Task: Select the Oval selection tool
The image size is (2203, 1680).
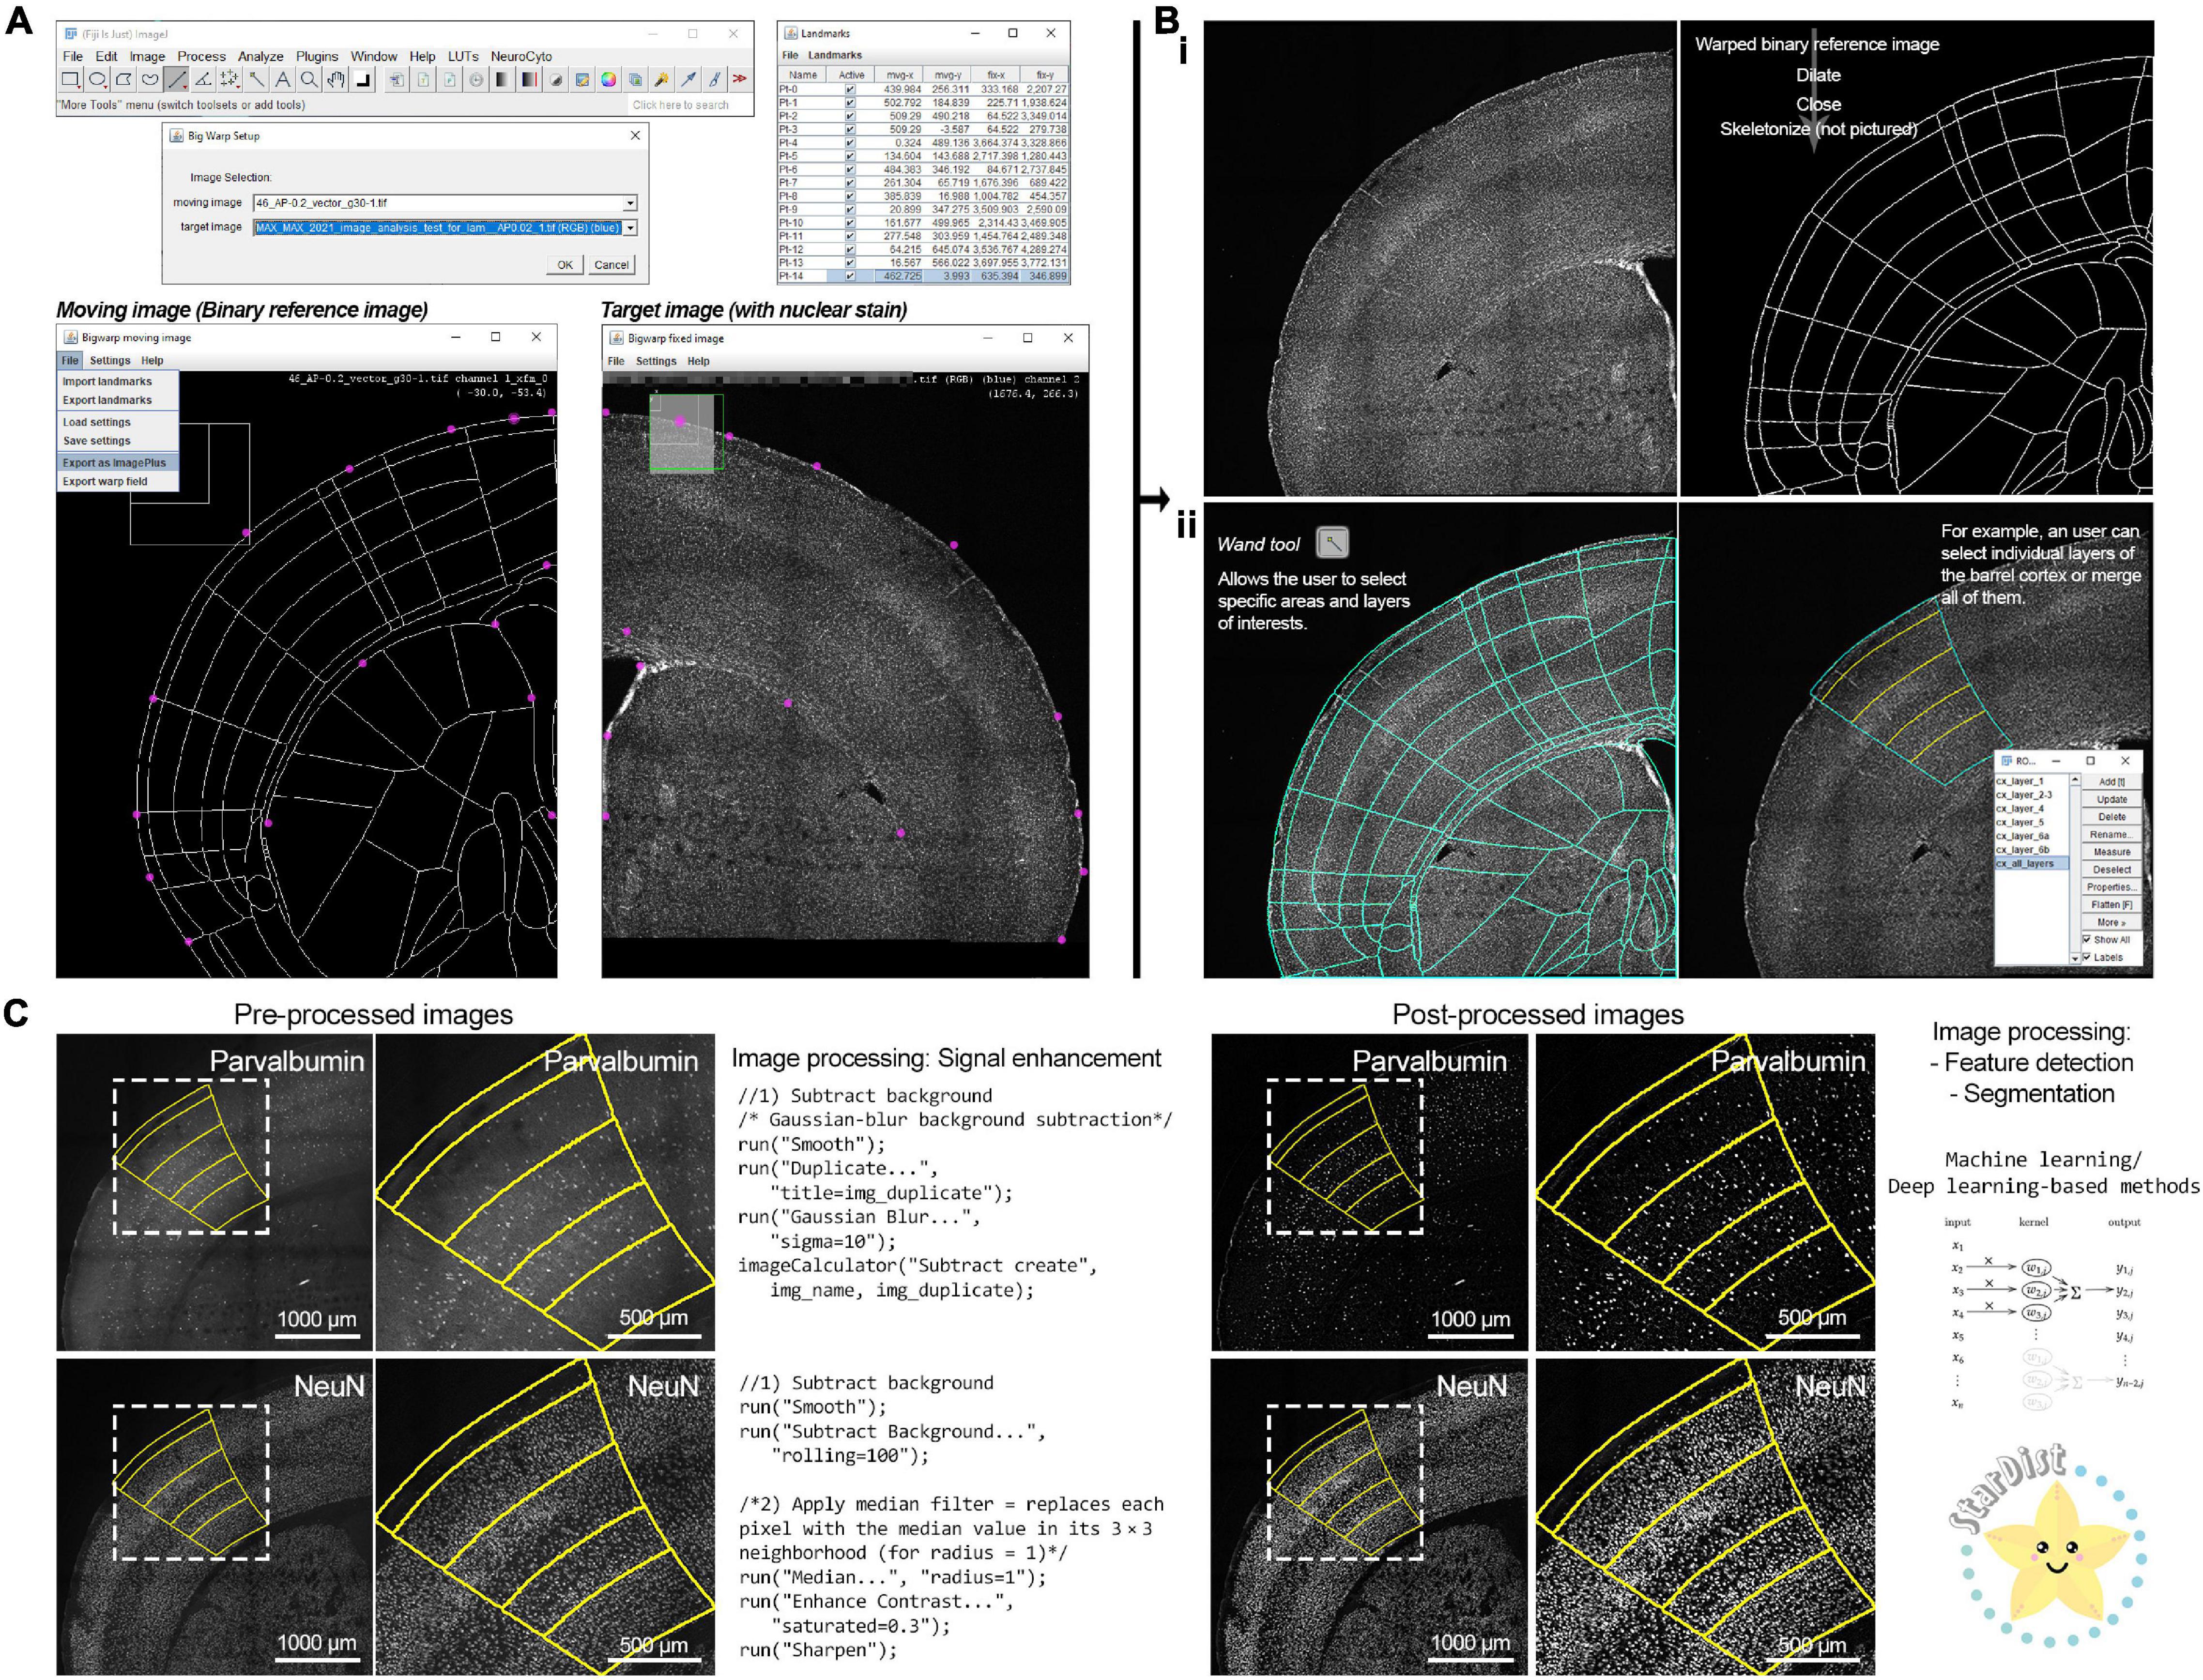Action: click(98, 79)
